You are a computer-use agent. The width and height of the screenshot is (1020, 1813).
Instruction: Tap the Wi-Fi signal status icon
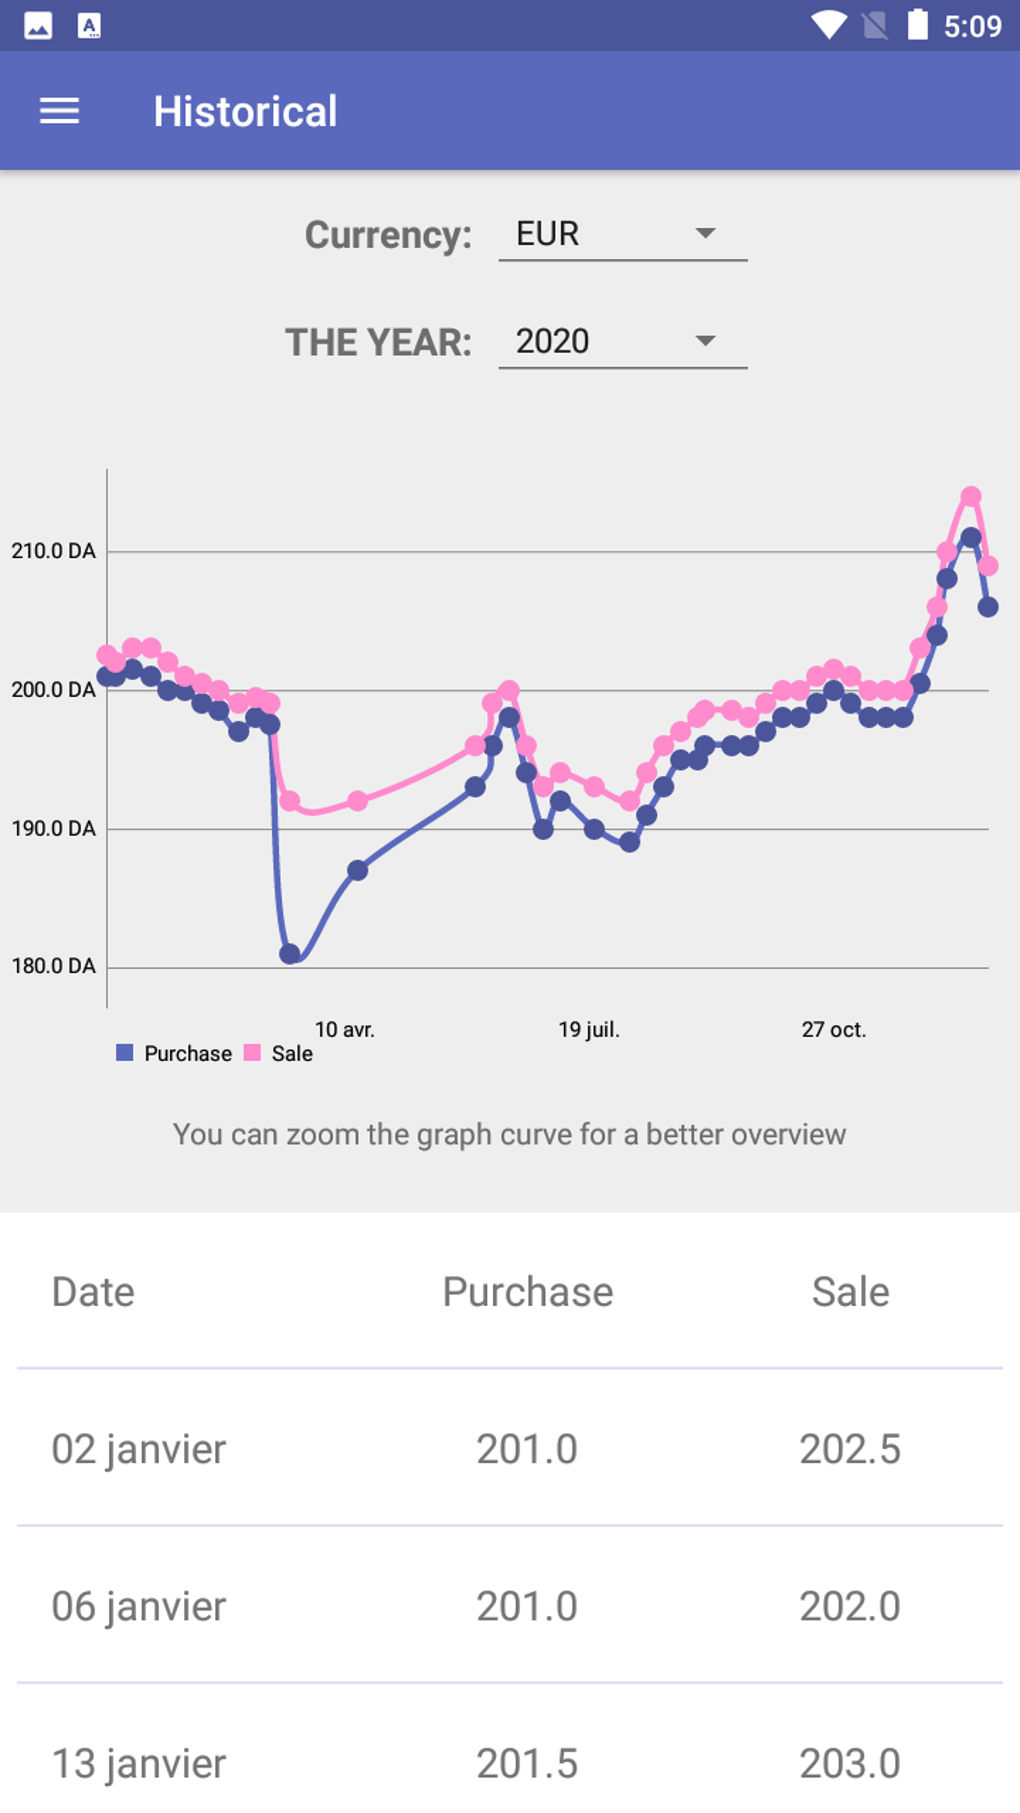point(828,25)
